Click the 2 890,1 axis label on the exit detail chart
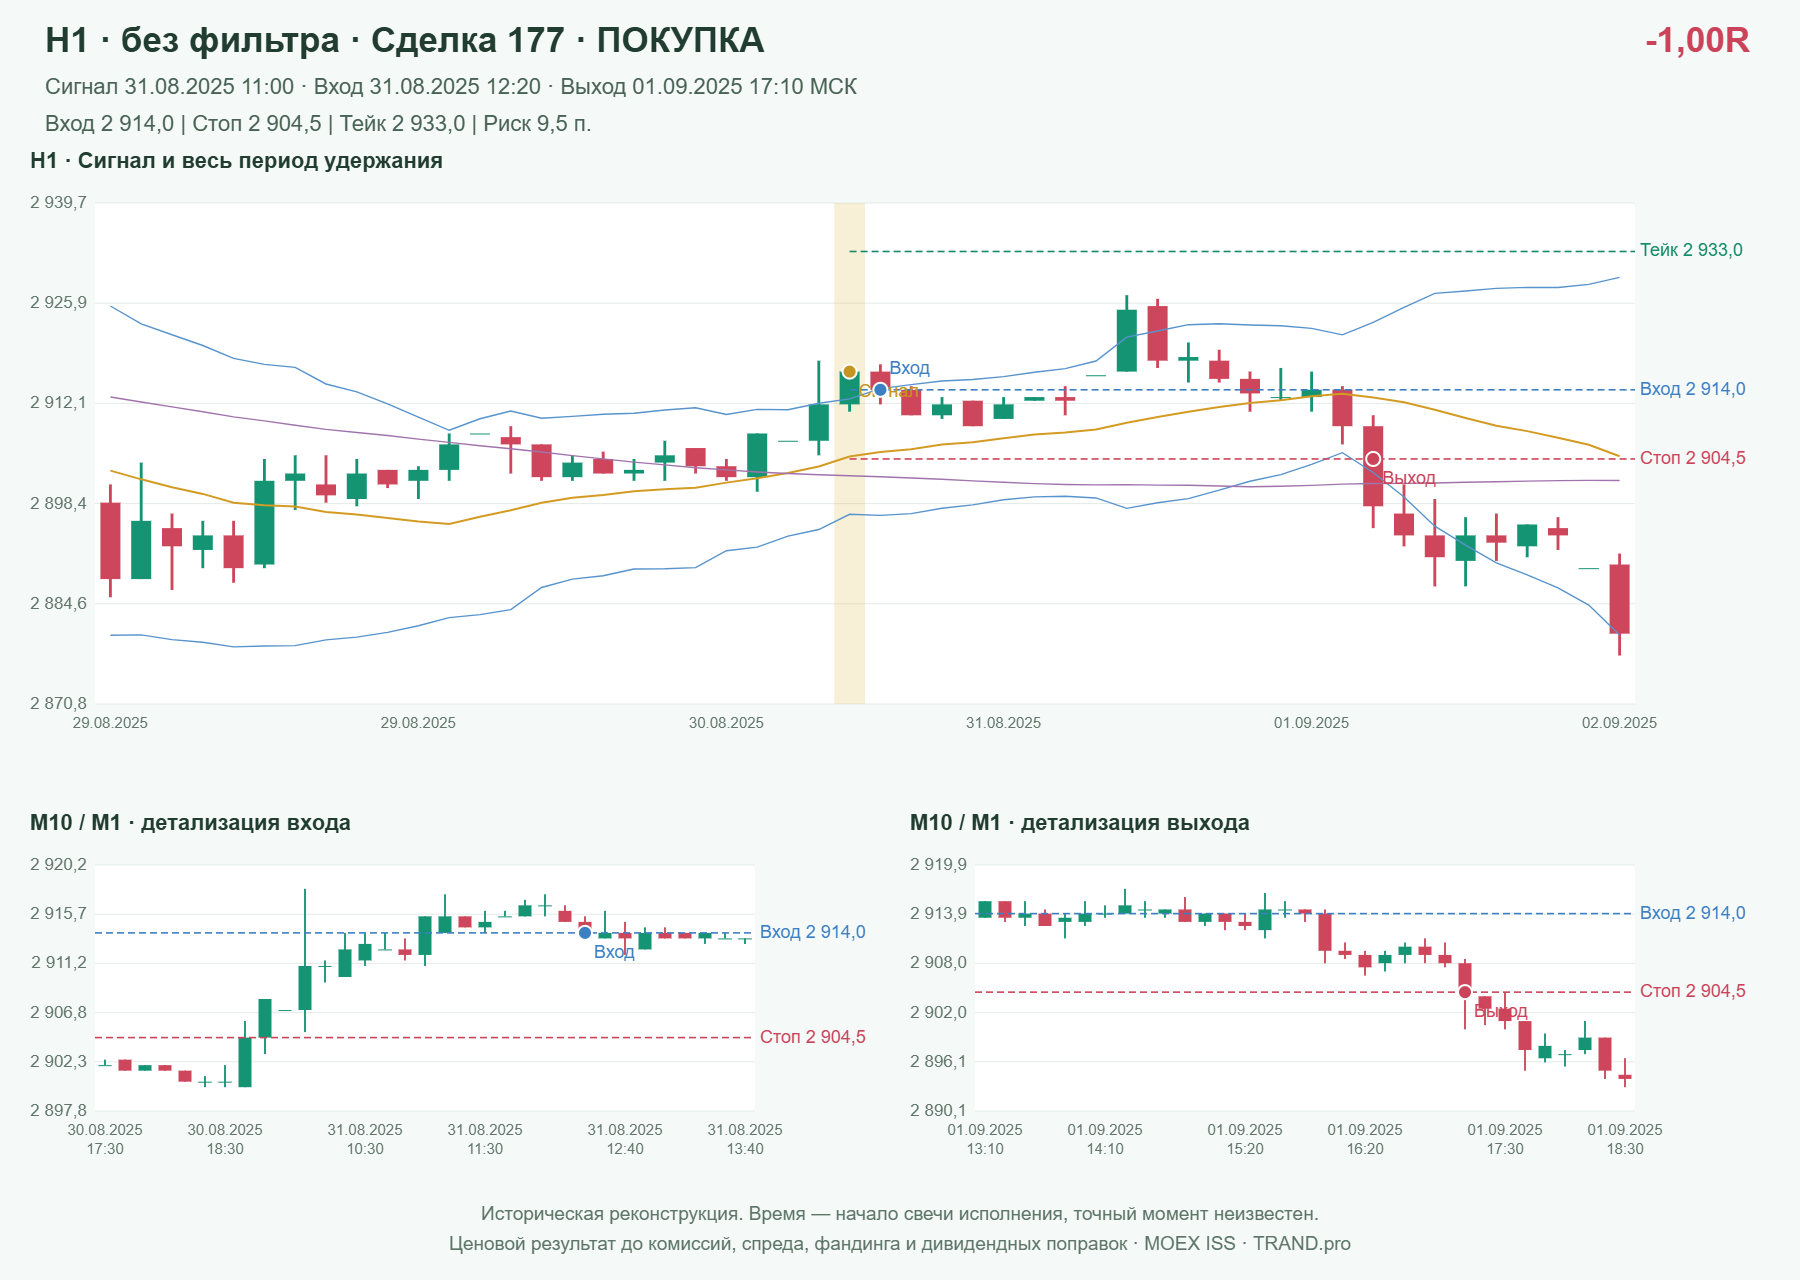This screenshot has height=1280, width=1800. tap(938, 1111)
